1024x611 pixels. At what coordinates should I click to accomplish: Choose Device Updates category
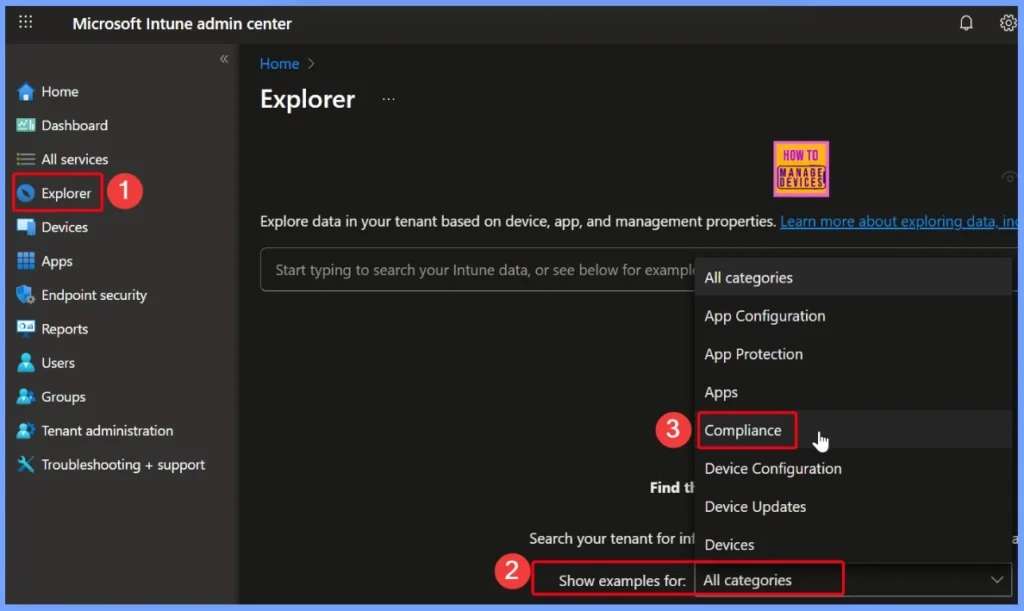853,507
